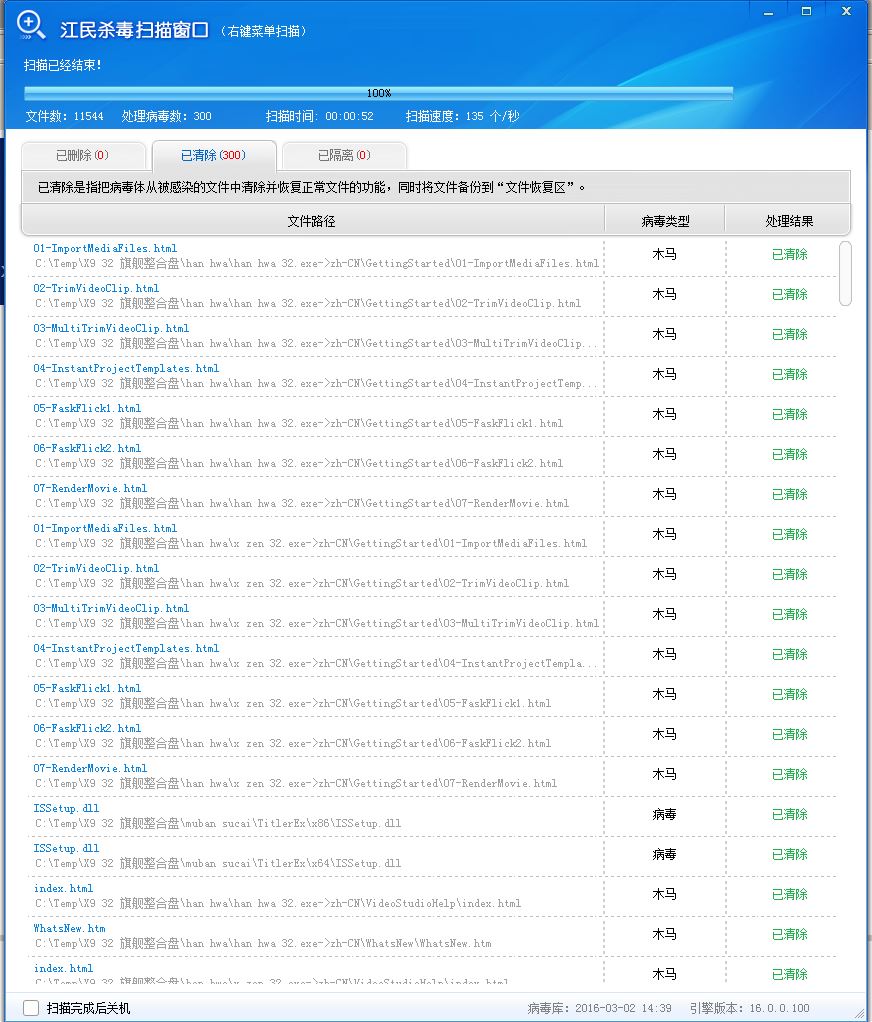Click the results list vertical scrollbar thumb
Image resolution: width=872 pixels, height=1022 pixels.
coord(845,273)
